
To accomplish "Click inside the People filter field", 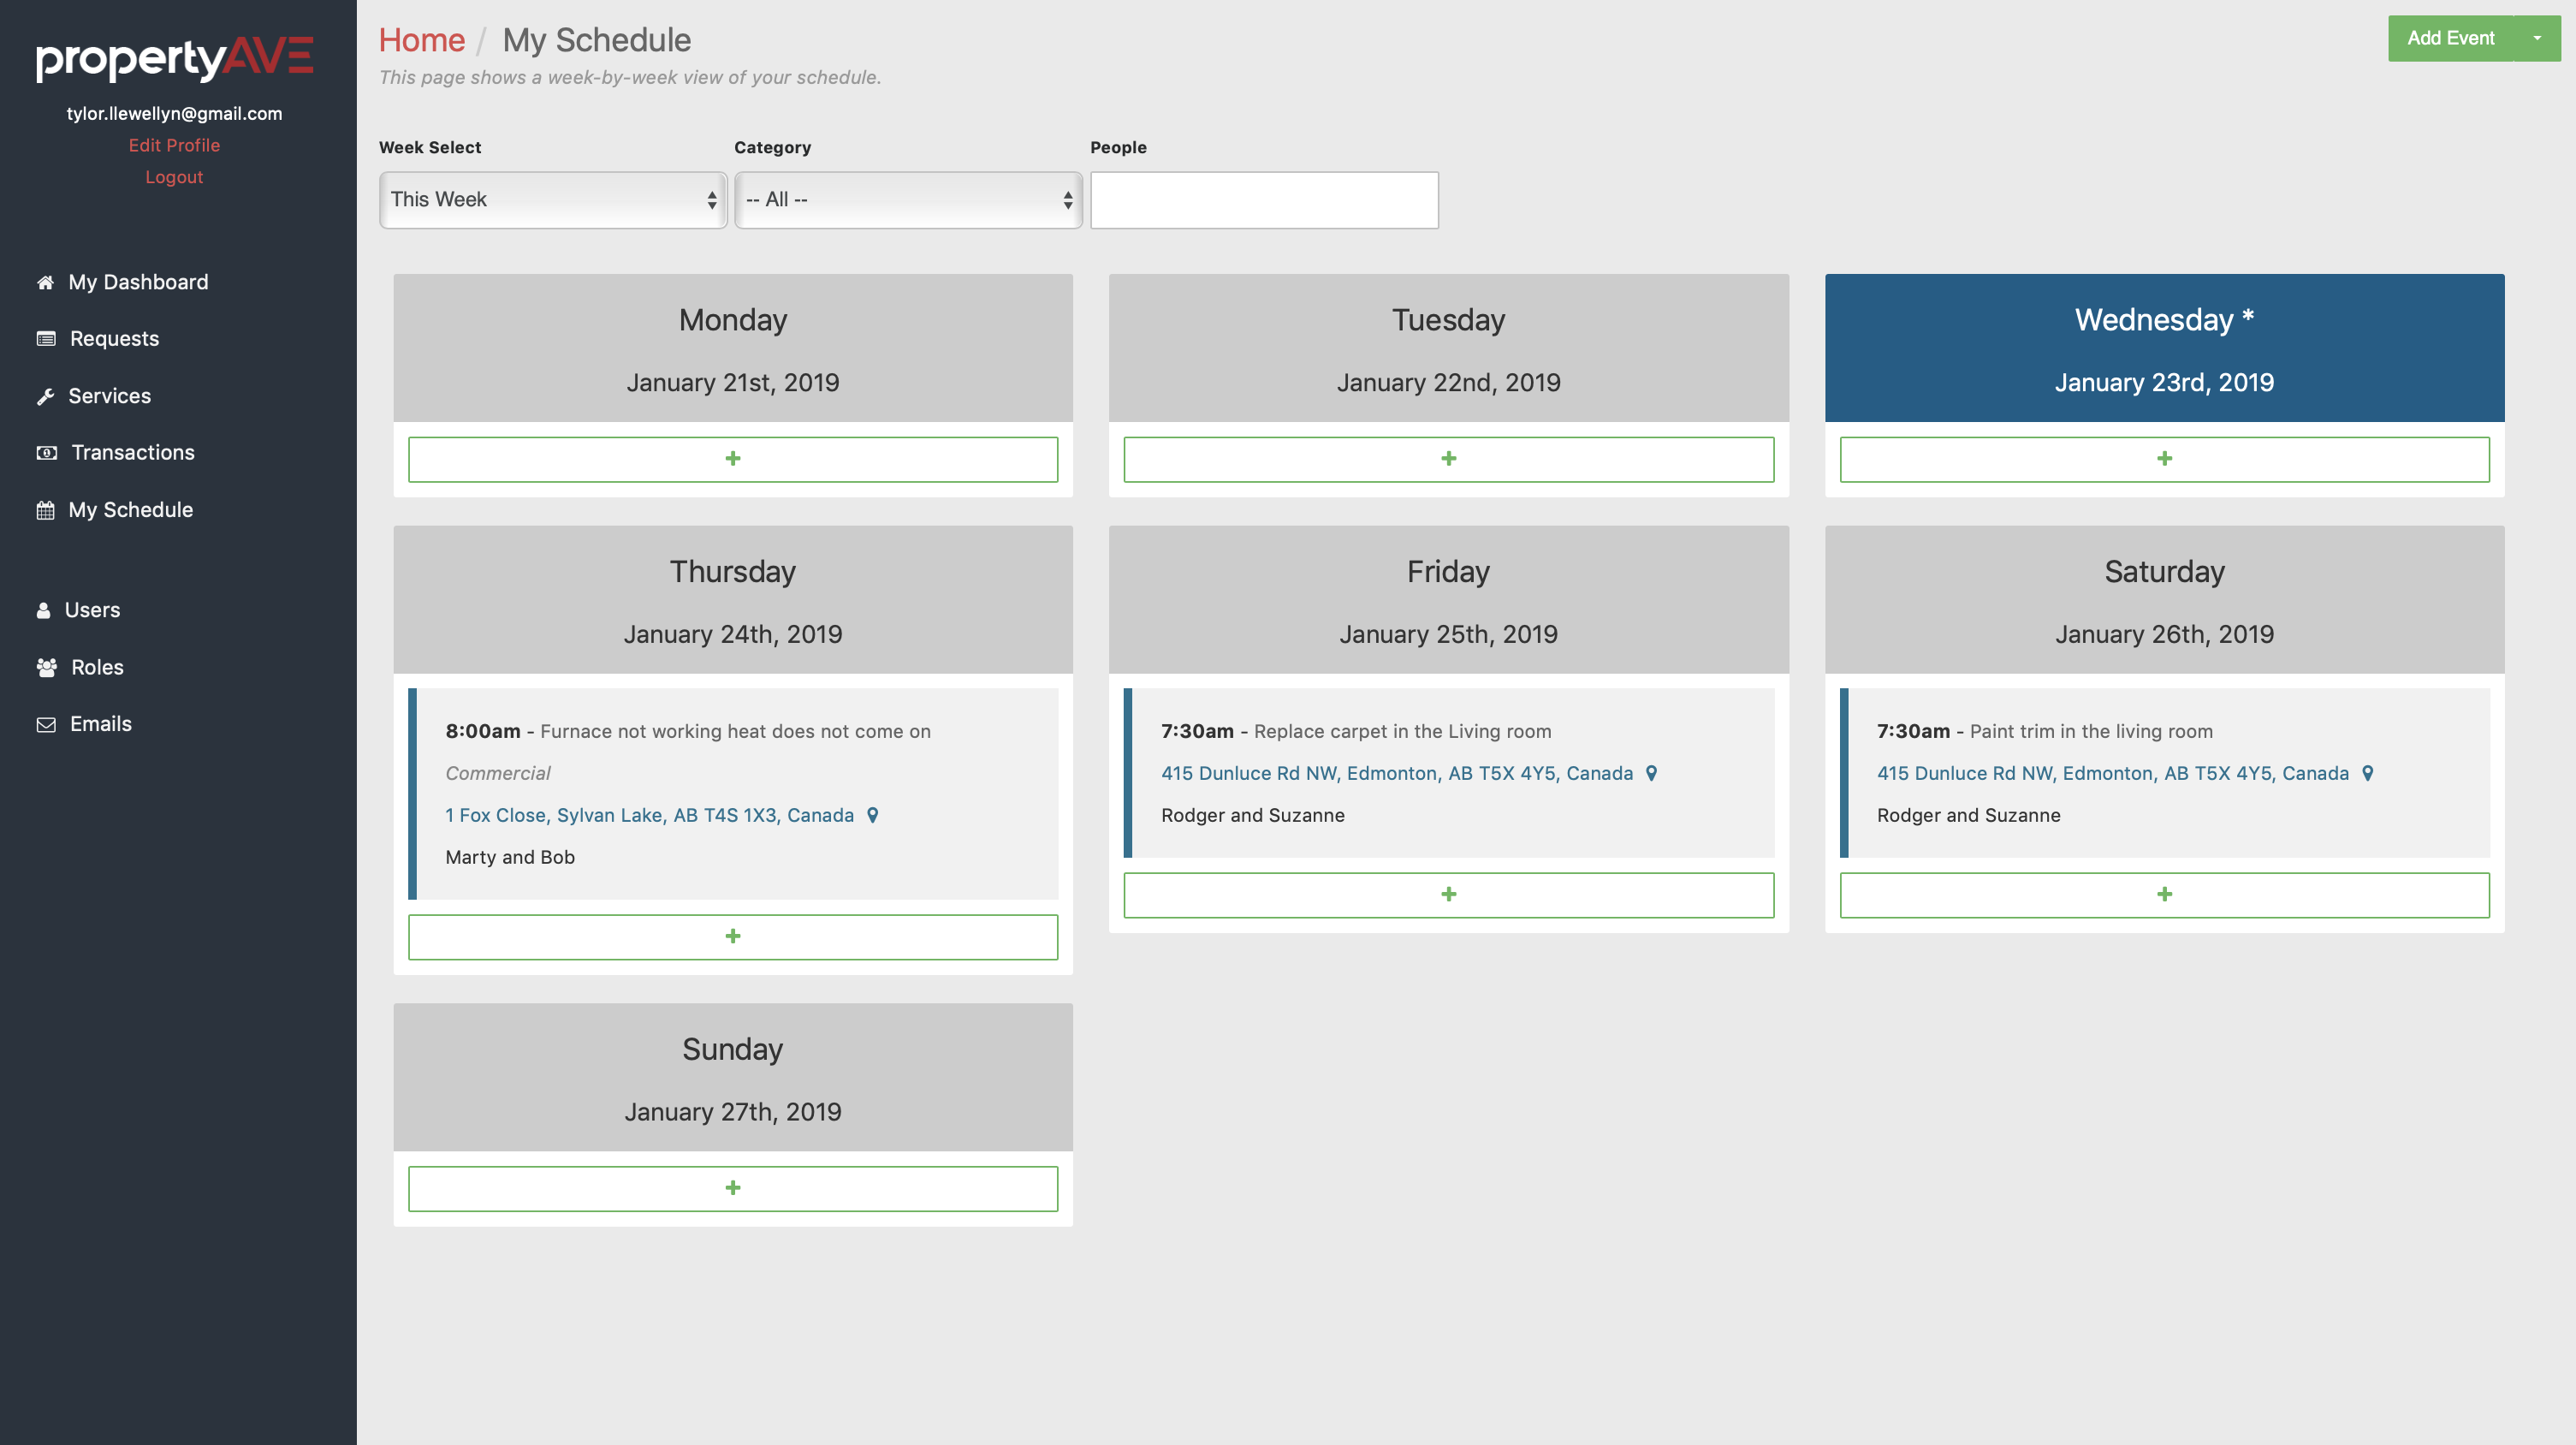I will click(x=1263, y=200).
